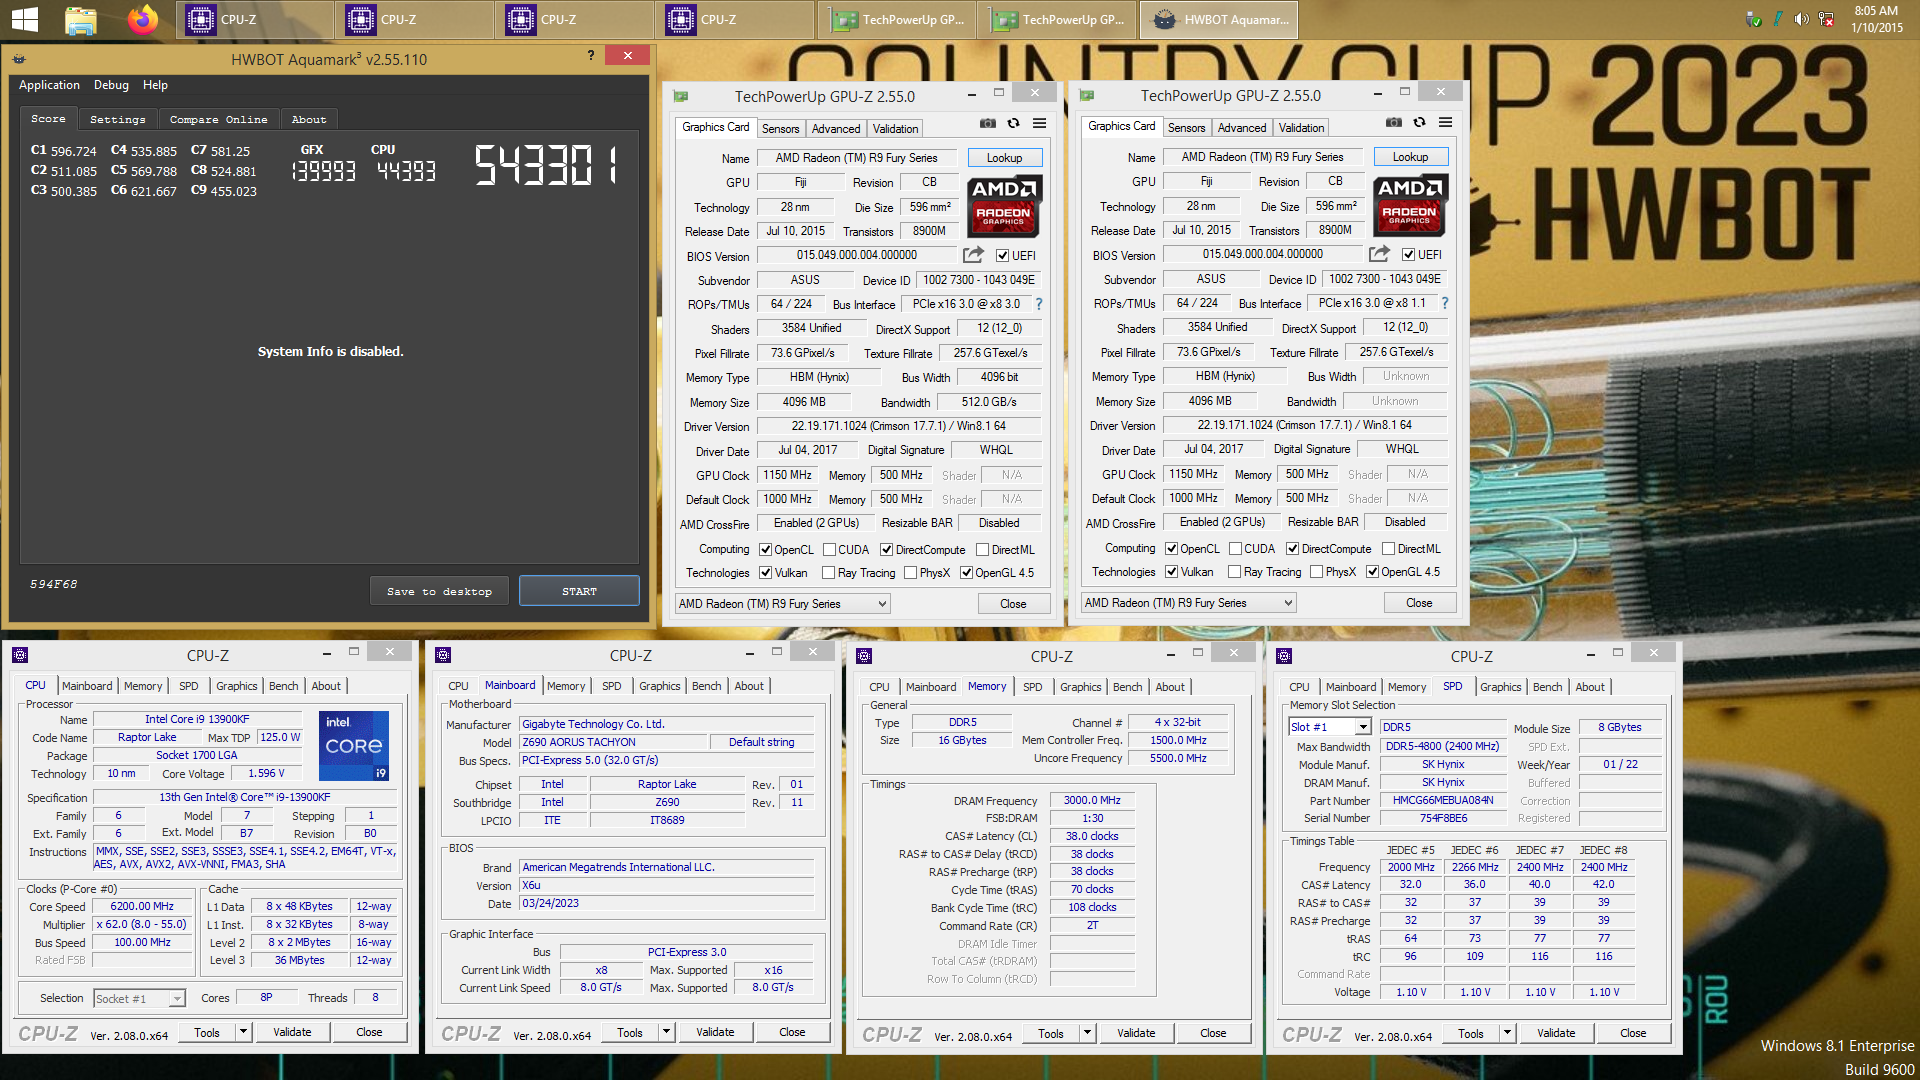
Task: Launch Firefox from the taskbar
Action: (142, 19)
